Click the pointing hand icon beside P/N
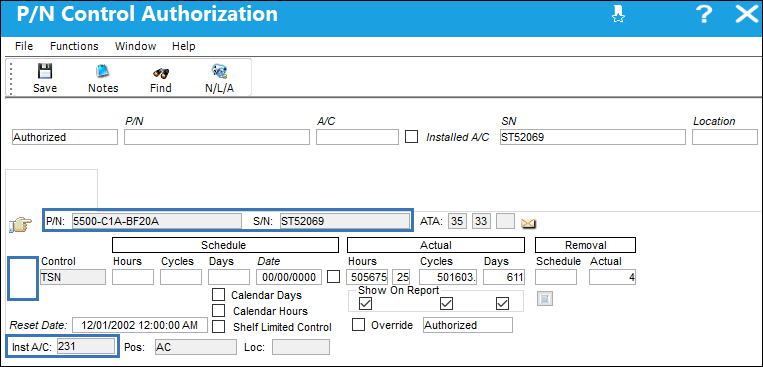This screenshot has height=367, width=763. coord(21,225)
